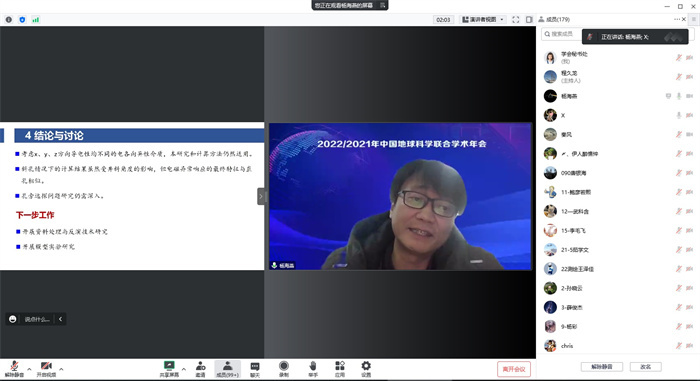The width and height of the screenshot is (700, 381).
Task: Click the green network signal icon
Action: point(35,20)
